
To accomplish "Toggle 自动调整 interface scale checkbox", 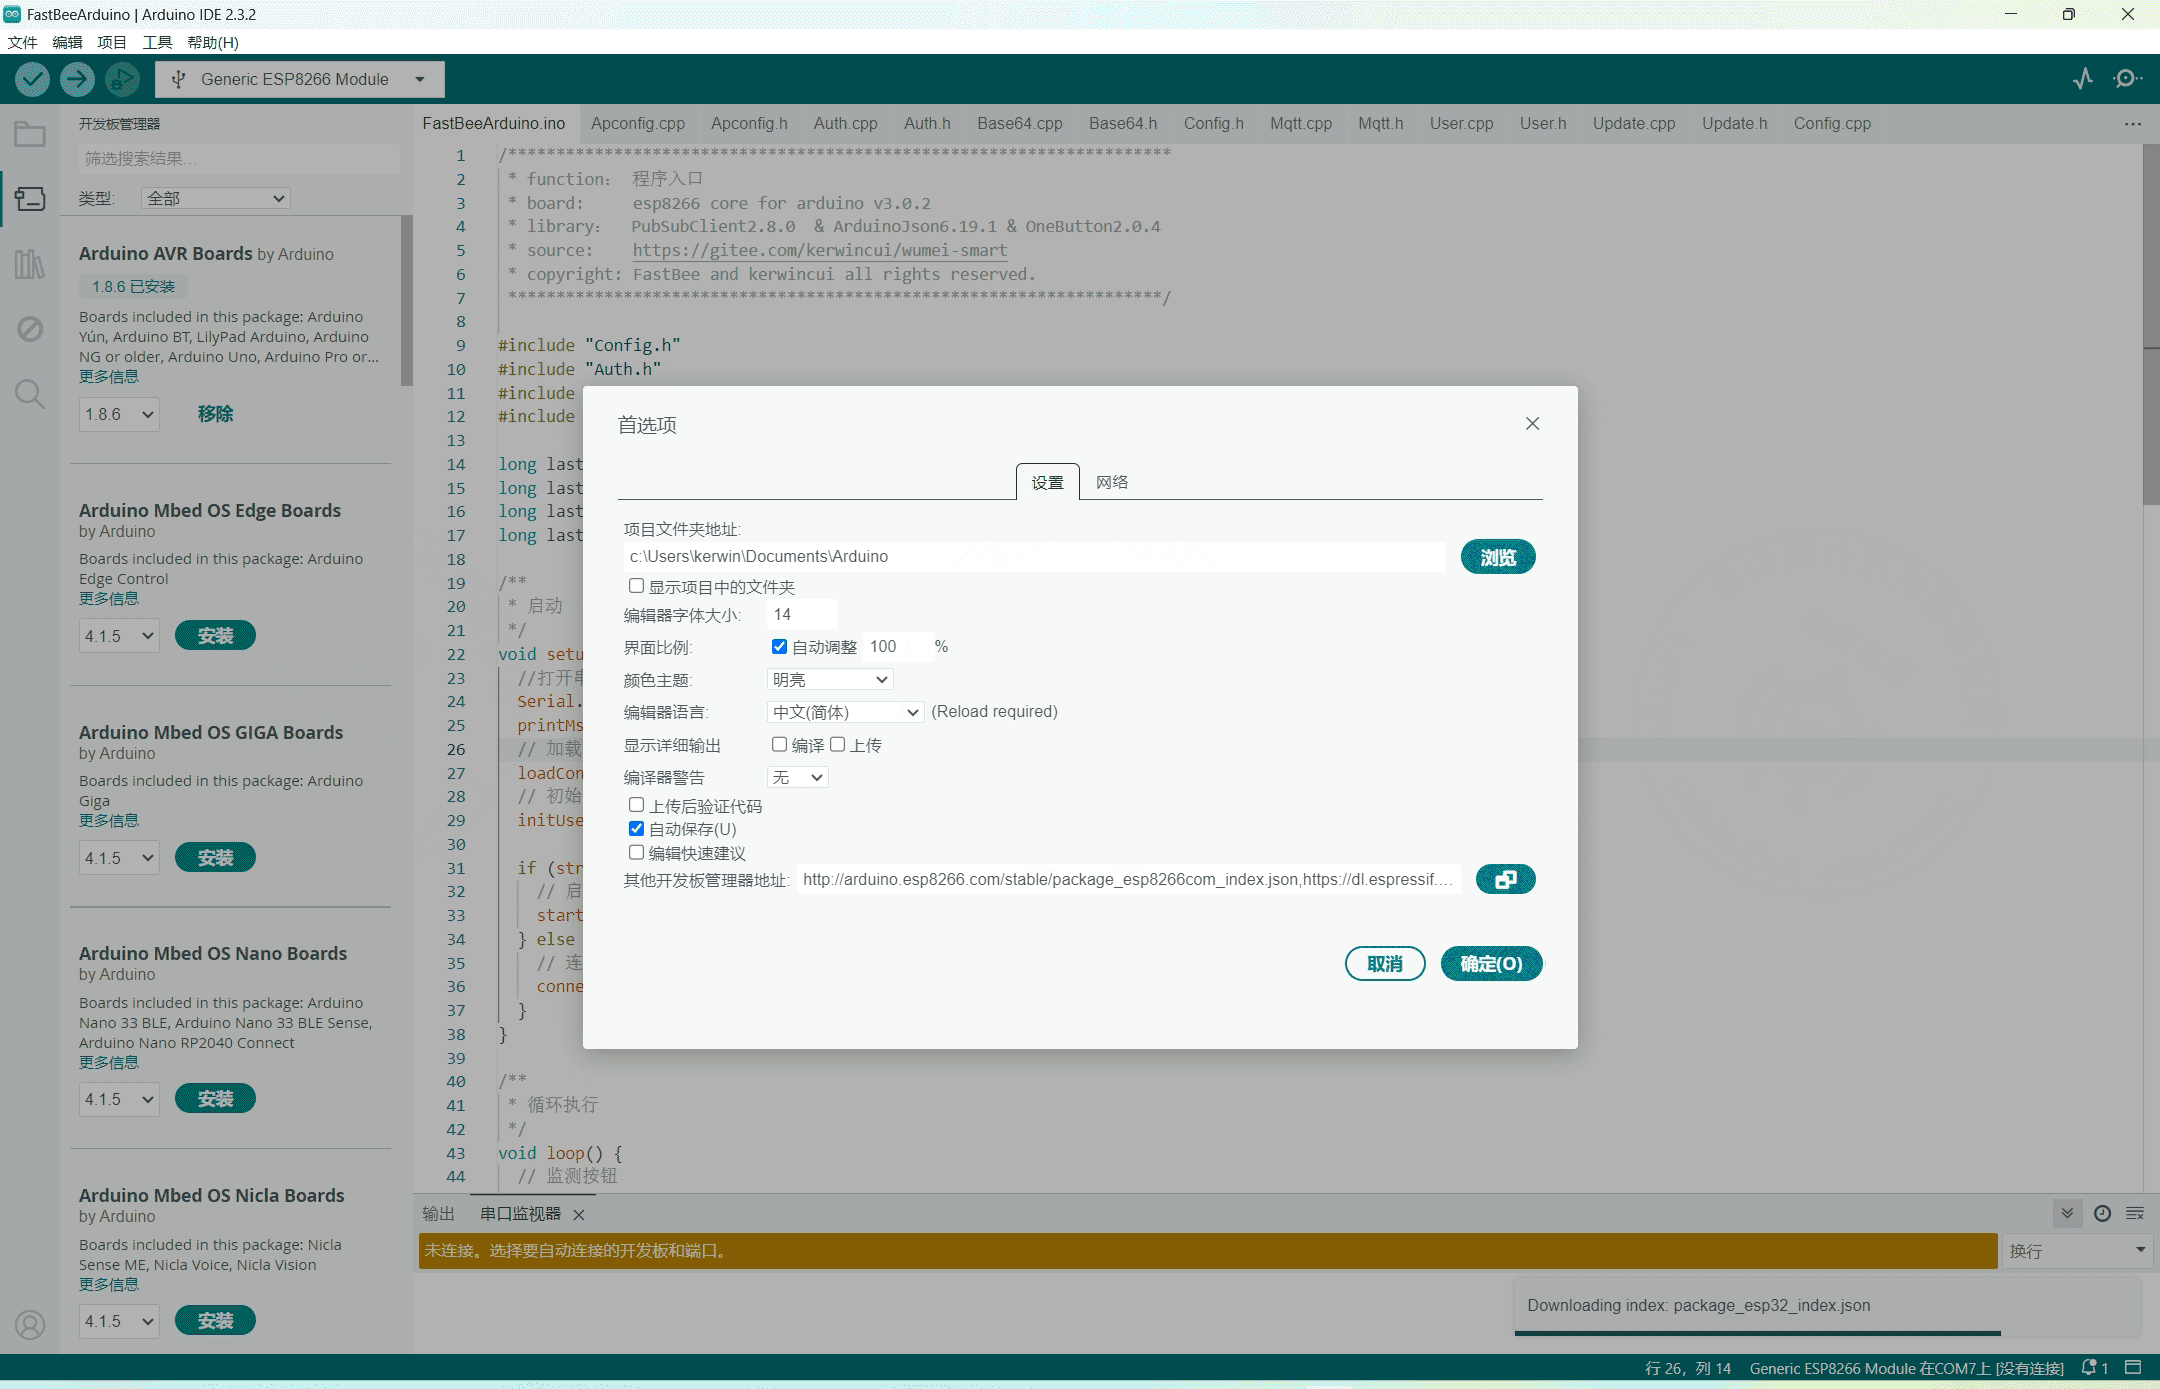I will (x=779, y=647).
